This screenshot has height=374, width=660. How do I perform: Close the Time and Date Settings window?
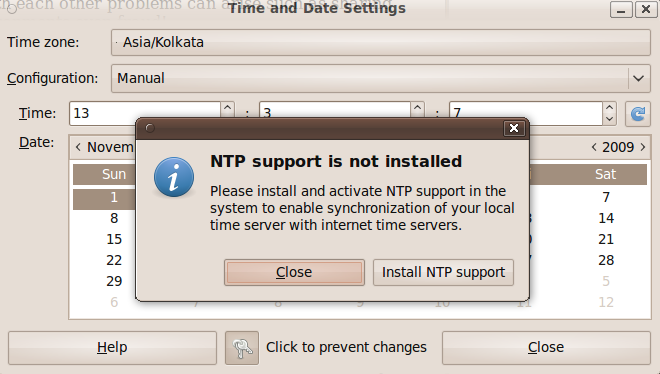546,348
